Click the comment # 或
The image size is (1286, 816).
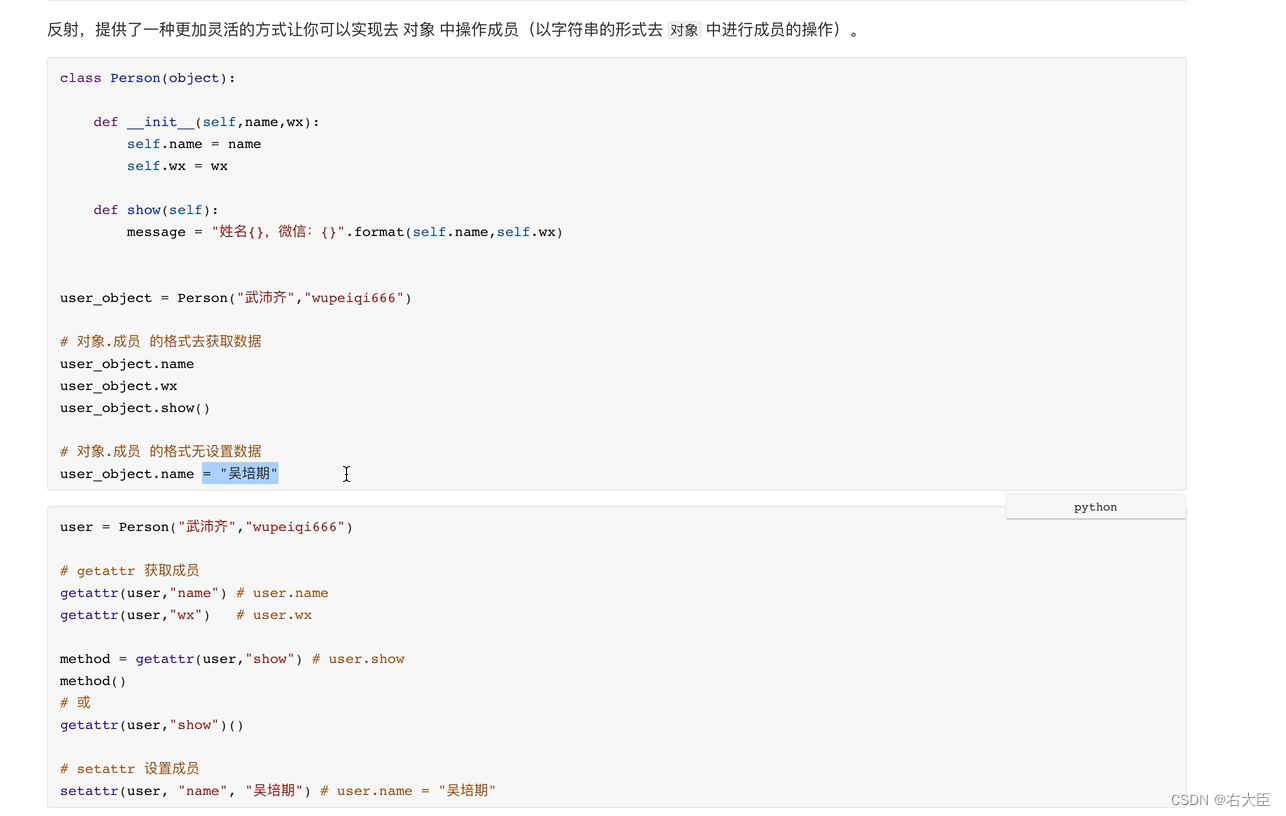(x=74, y=702)
